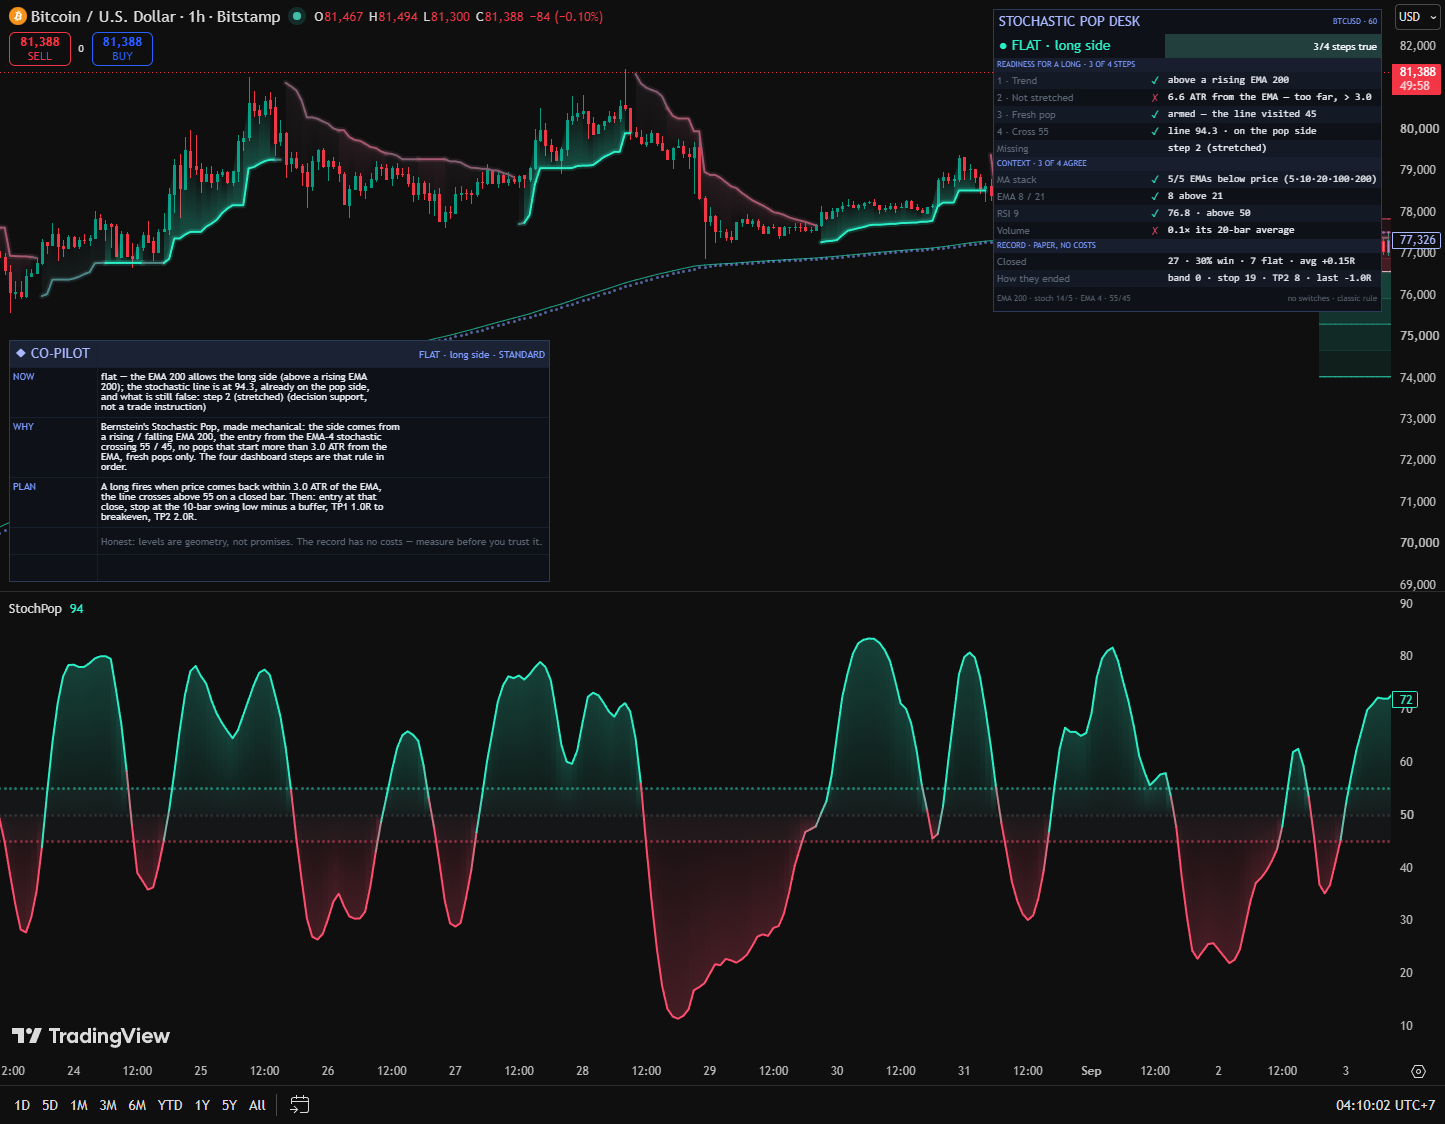Open symbol search via Bitcoin / U.S. Dollar title

coord(155,17)
